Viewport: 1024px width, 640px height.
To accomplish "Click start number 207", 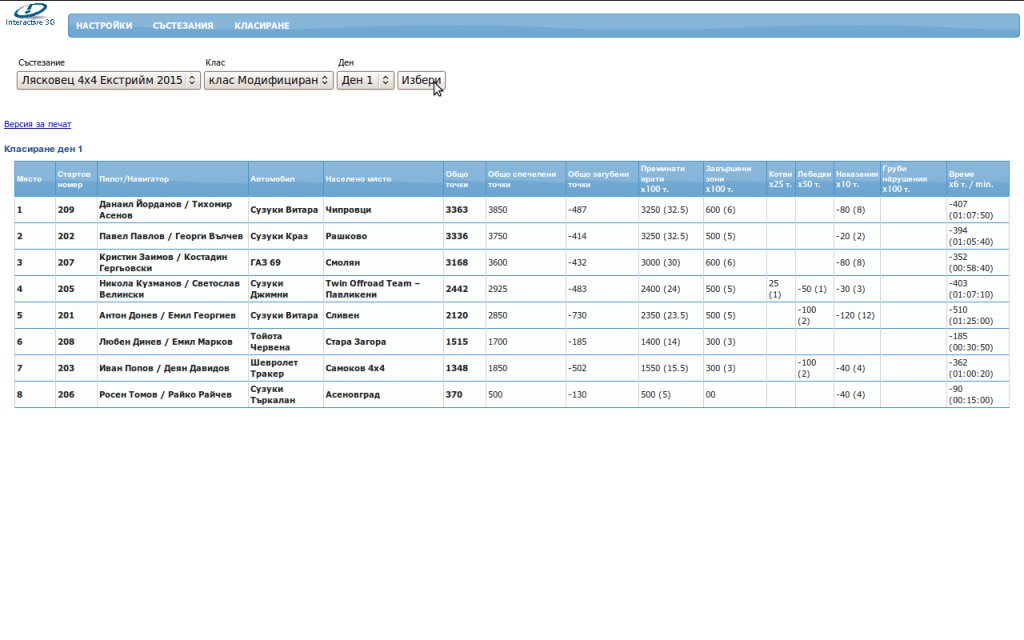I will [x=66, y=263].
